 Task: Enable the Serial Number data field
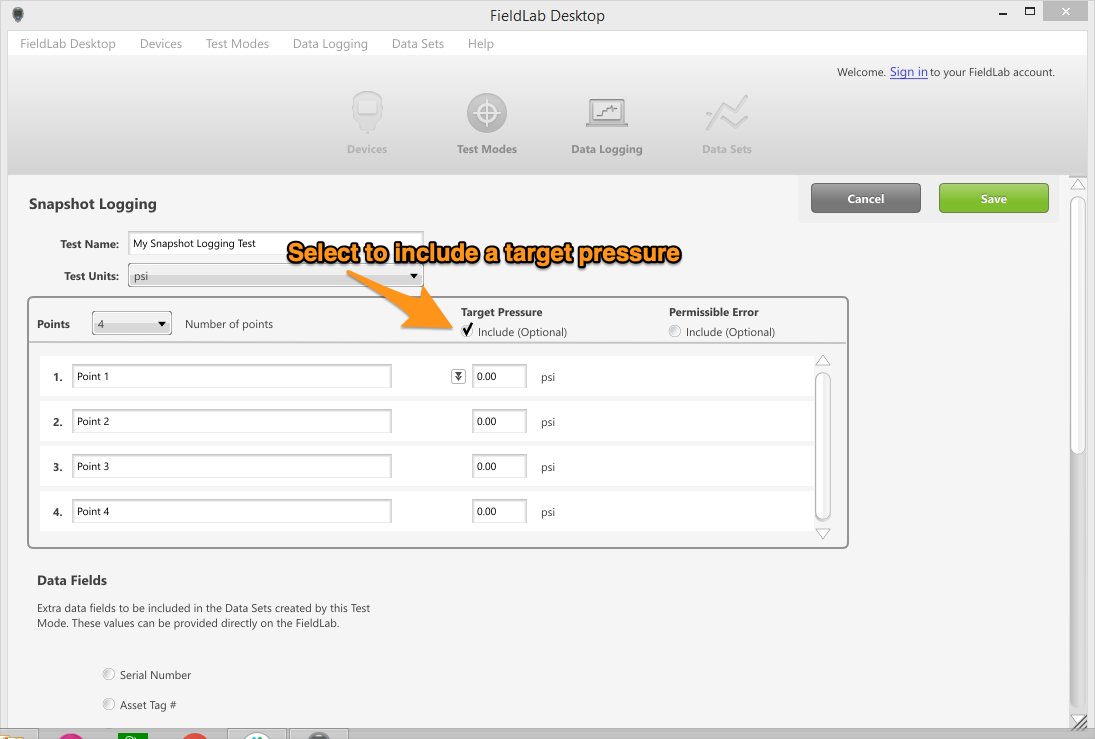coord(108,674)
